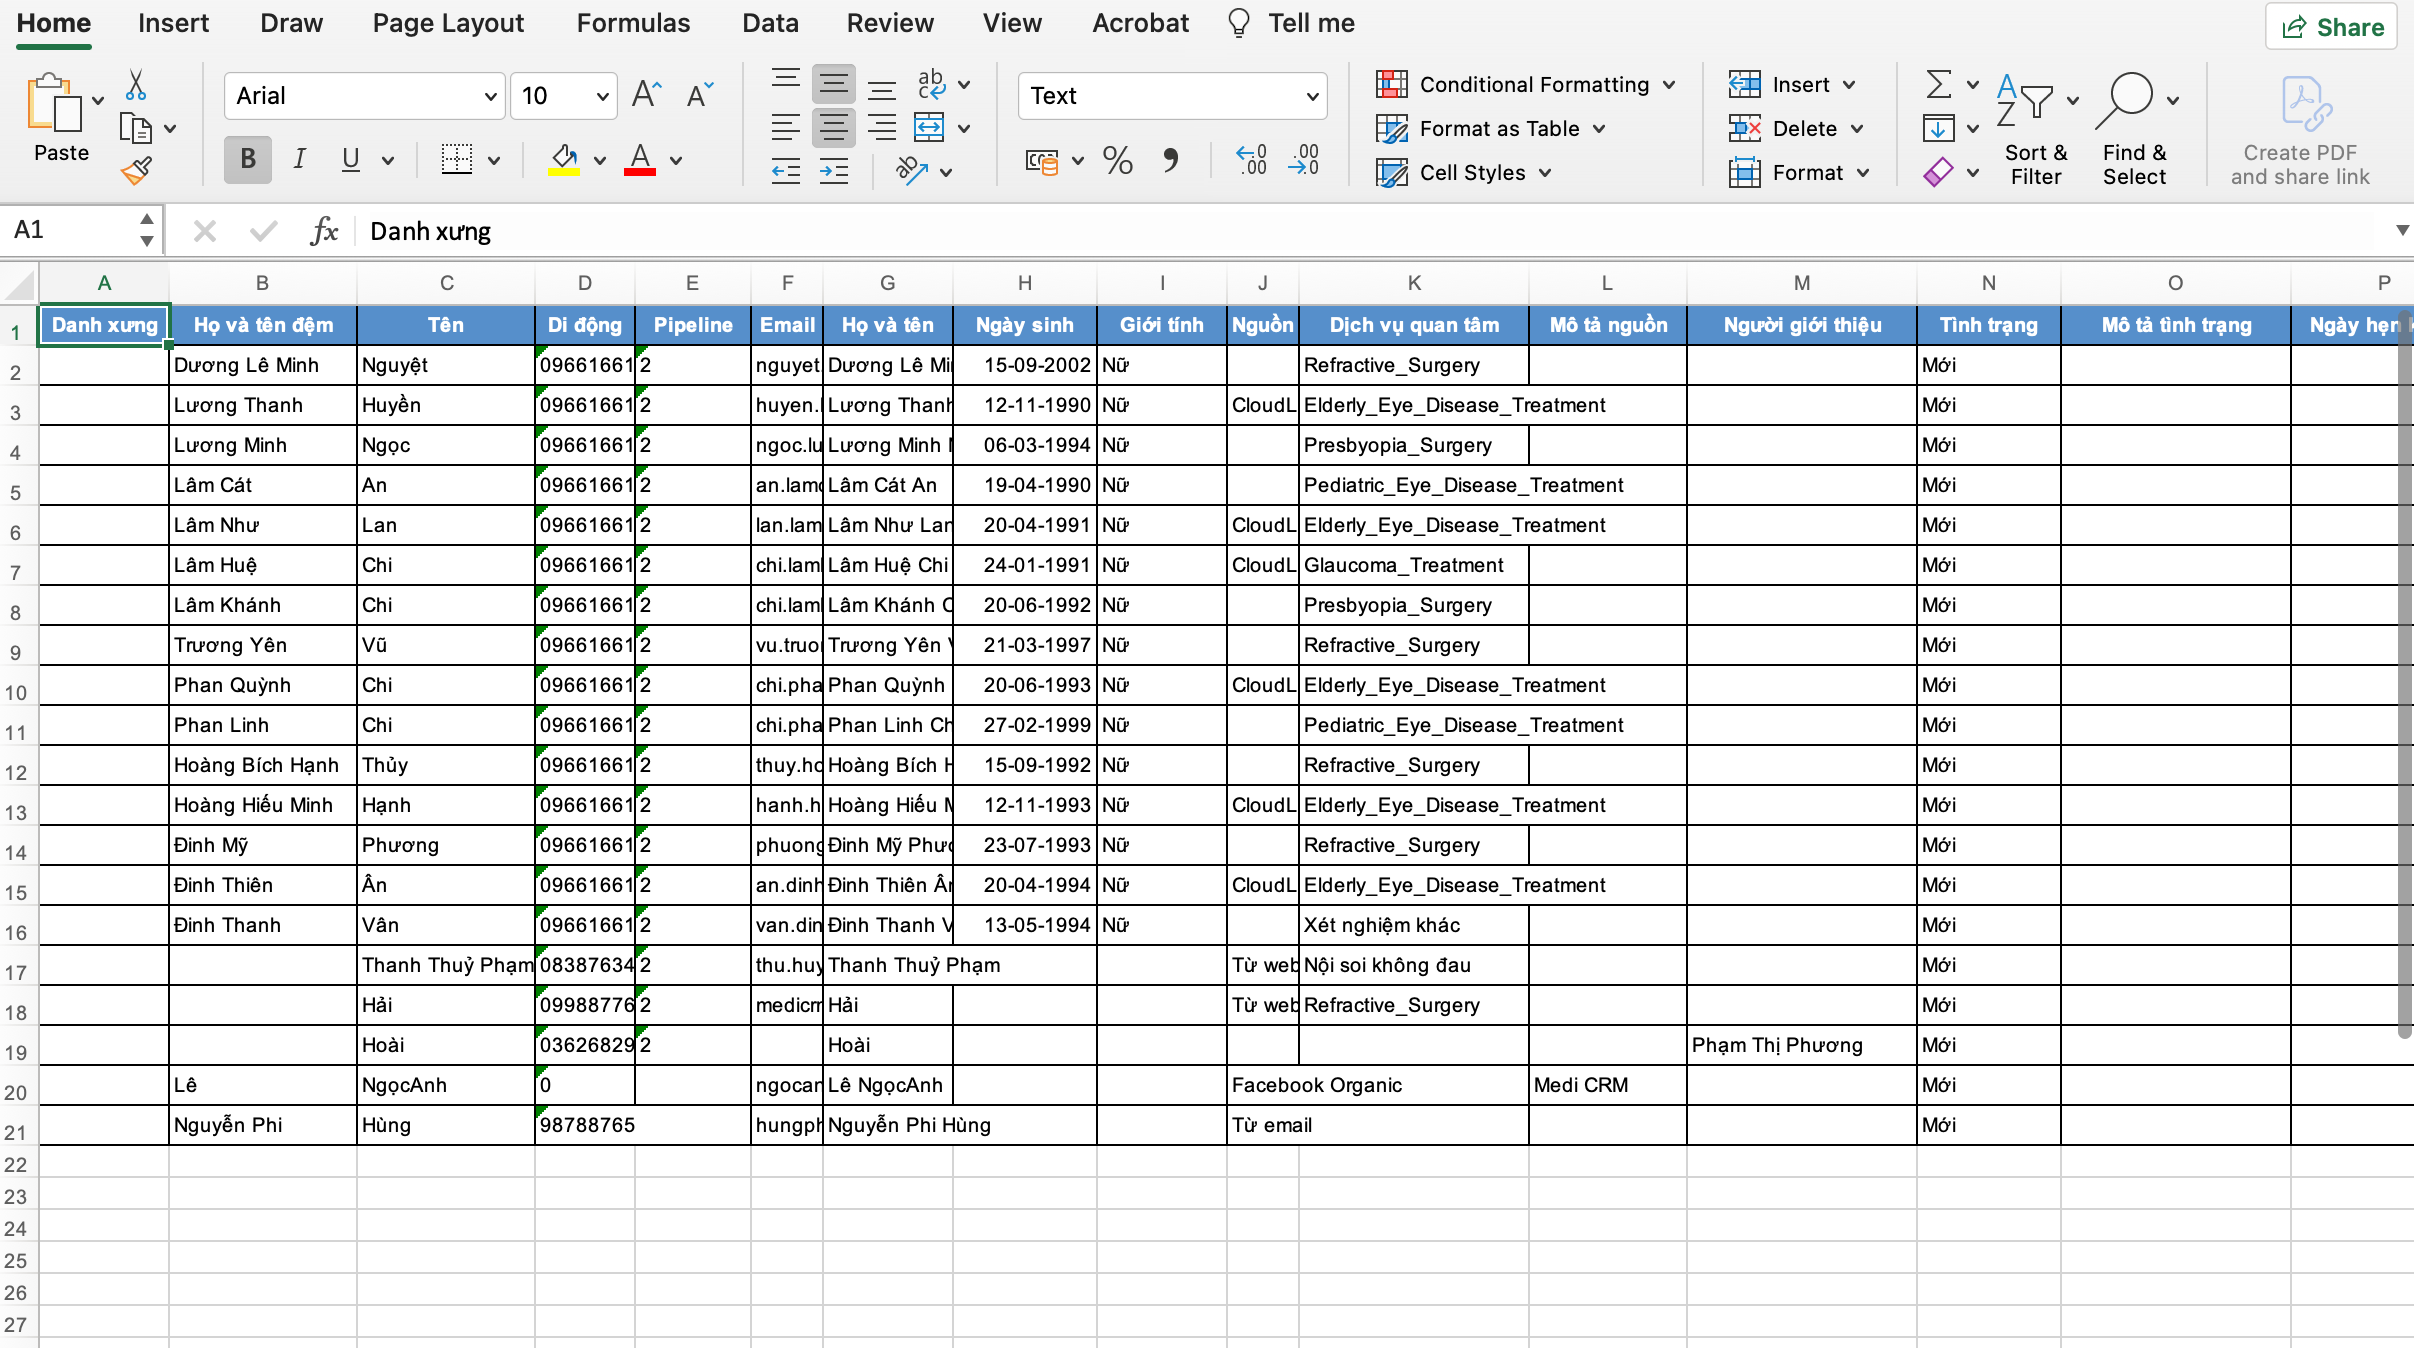
Task: Click the Comma Style icon
Action: (x=1170, y=160)
